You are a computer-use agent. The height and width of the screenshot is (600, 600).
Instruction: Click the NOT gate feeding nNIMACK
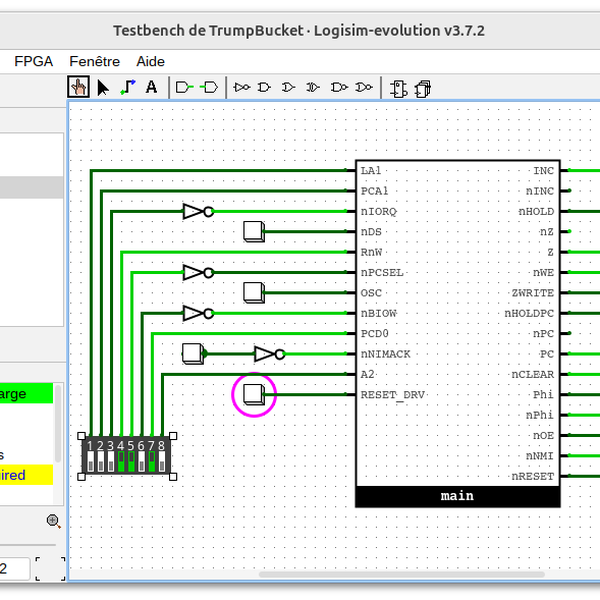[269, 354]
